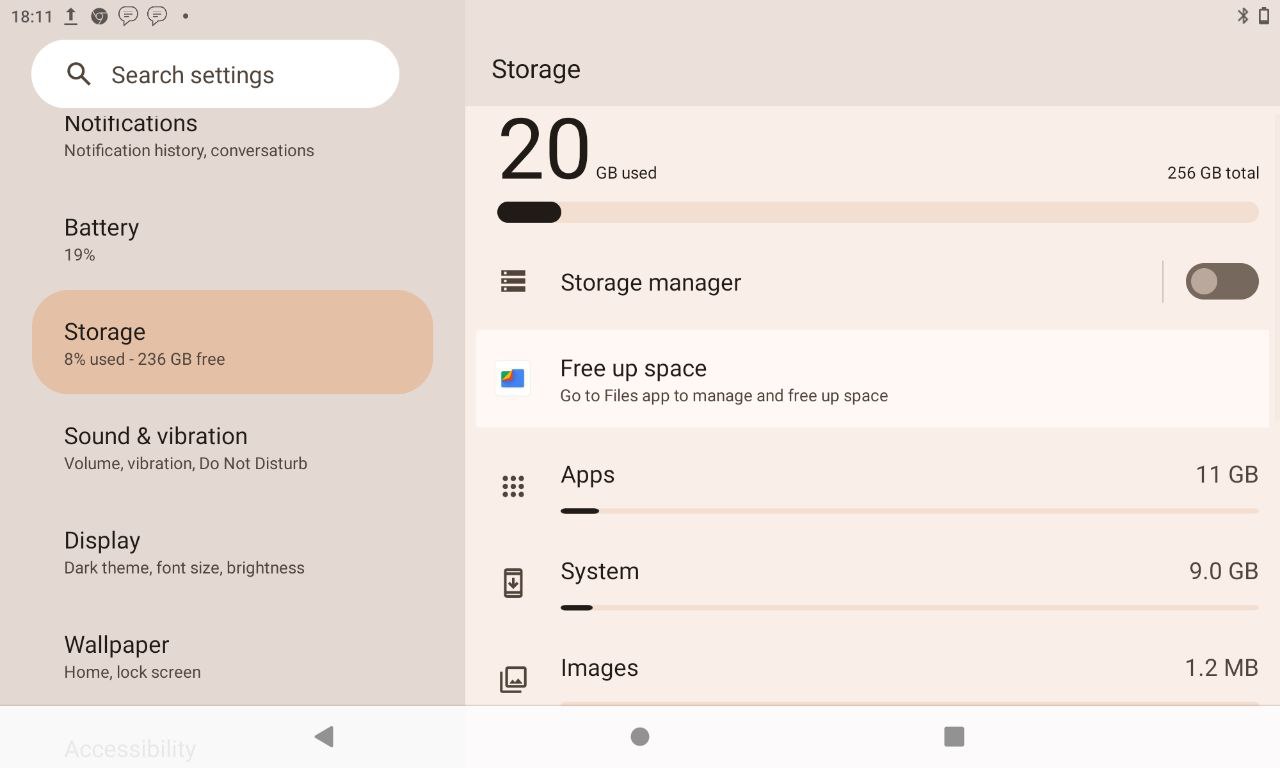The height and width of the screenshot is (768, 1280).
Task: Click the Apps usage progress bar
Action: (x=909, y=511)
